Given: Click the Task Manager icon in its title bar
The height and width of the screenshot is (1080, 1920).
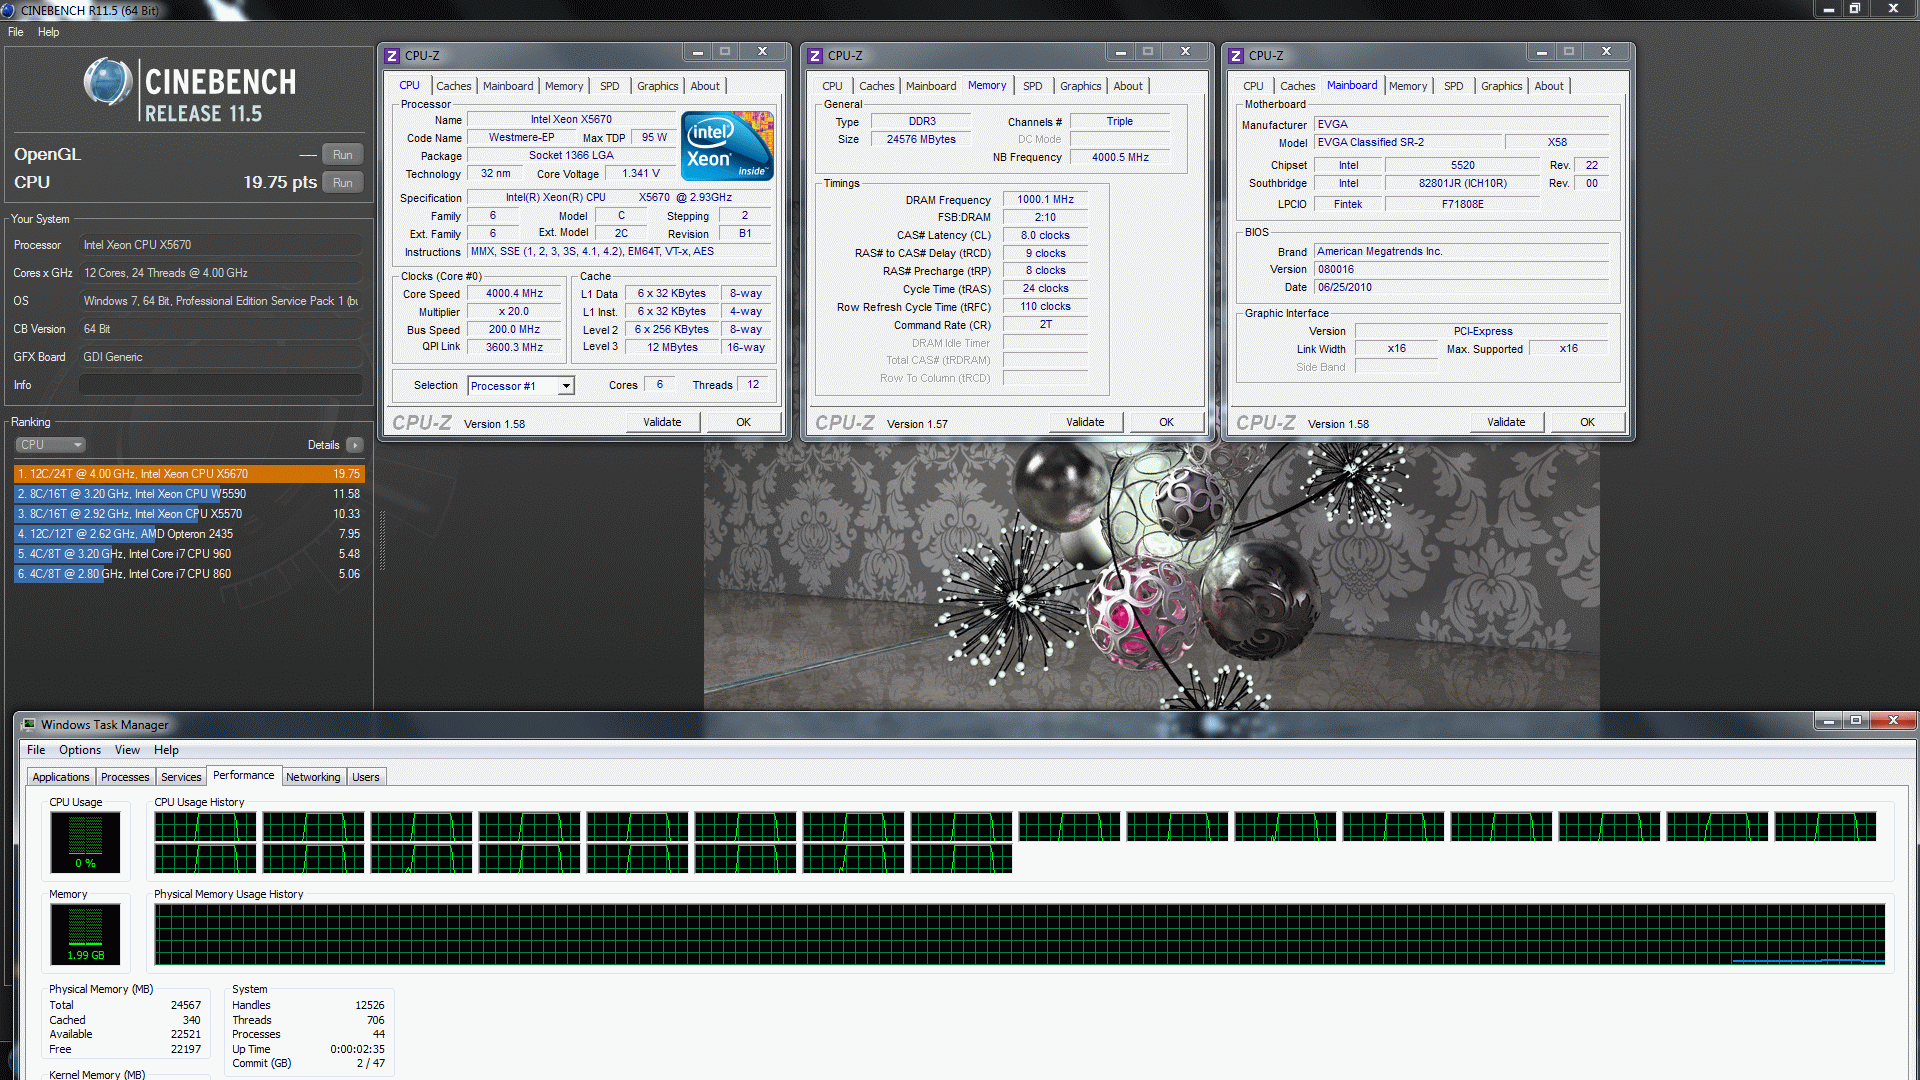Looking at the screenshot, I should [27, 724].
